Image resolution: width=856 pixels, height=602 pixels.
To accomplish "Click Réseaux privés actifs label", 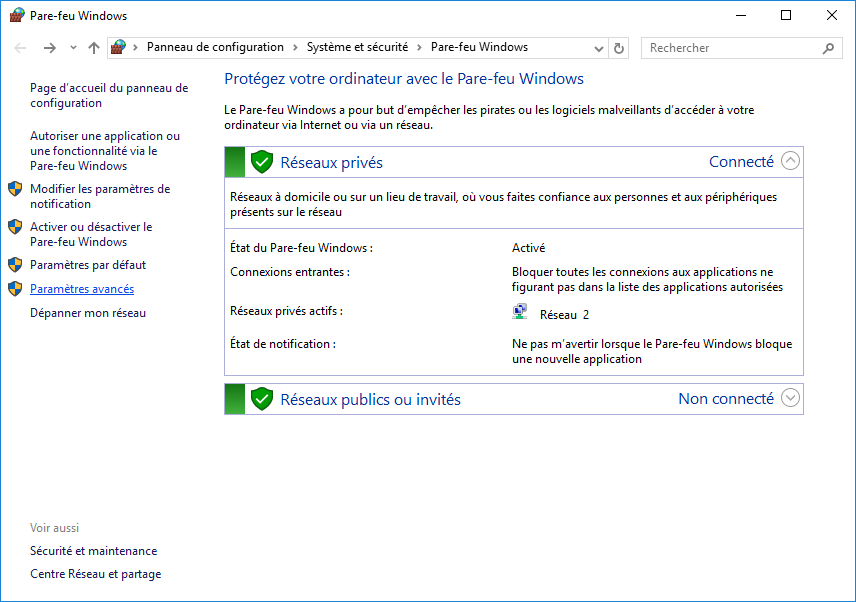I will [x=287, y=311].
